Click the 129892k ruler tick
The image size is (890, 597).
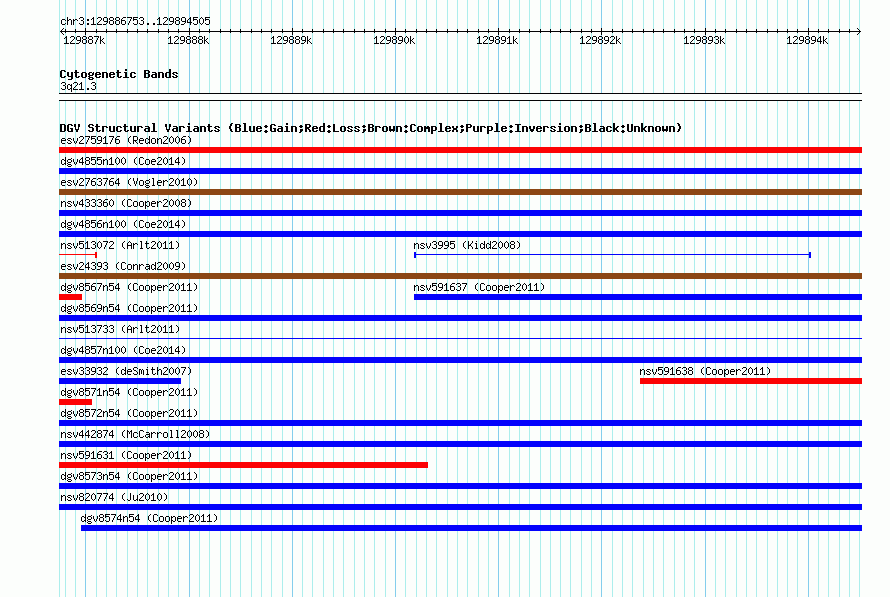pyautogui.click(x=600, y=40)
